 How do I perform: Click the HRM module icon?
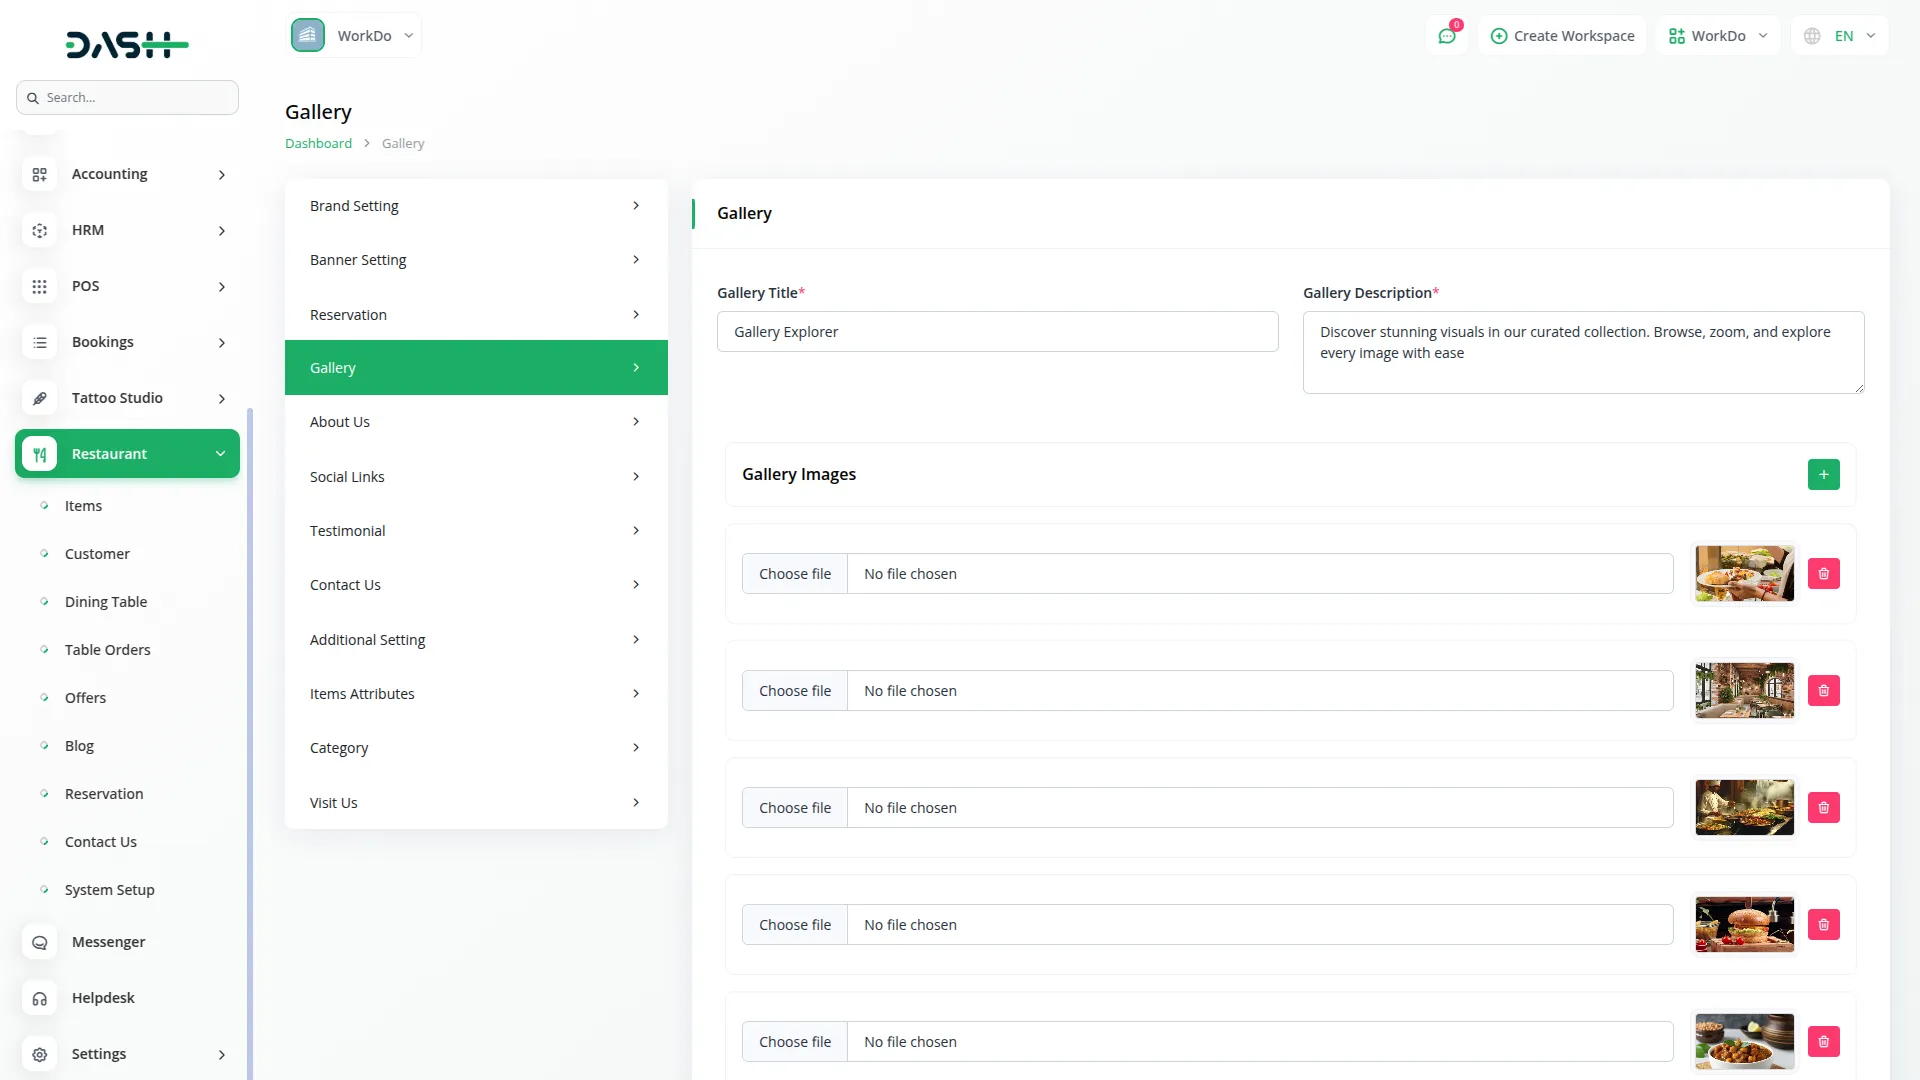[x=40, y=230]
